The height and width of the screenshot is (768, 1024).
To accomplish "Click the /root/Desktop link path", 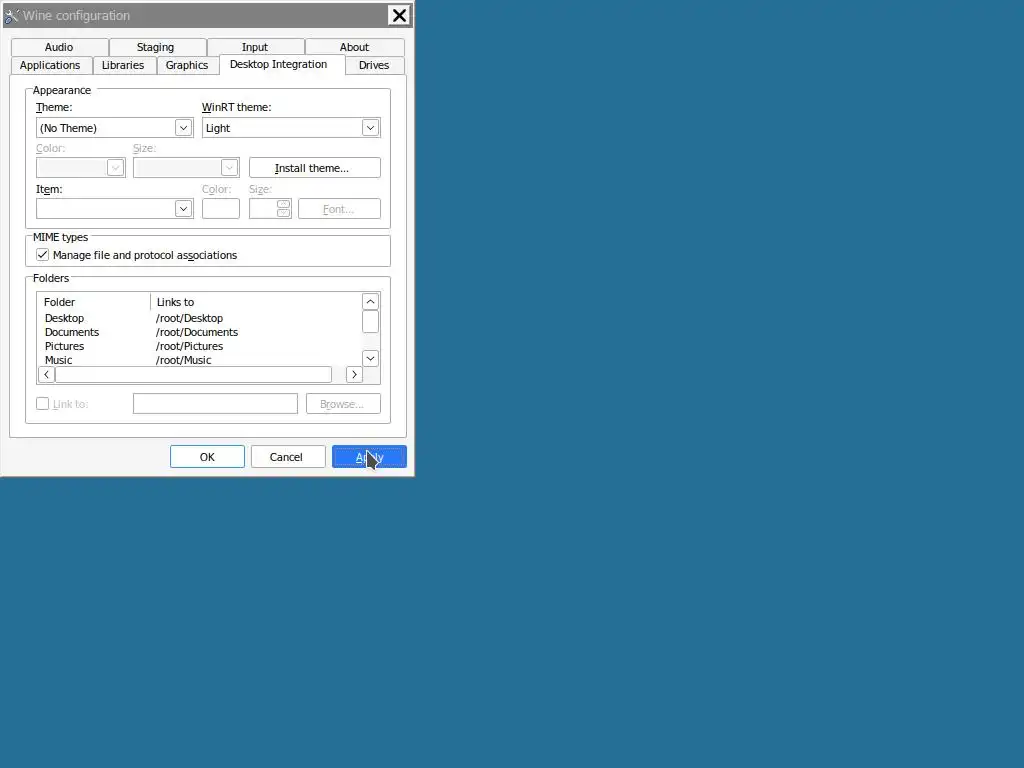I will (x=189, y=318).
